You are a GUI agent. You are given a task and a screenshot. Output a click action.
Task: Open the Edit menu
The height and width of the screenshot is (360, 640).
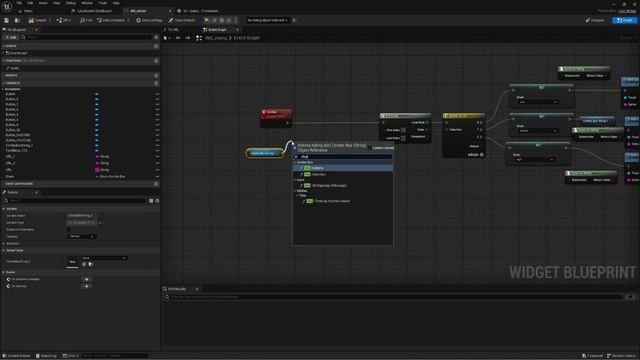30,3
